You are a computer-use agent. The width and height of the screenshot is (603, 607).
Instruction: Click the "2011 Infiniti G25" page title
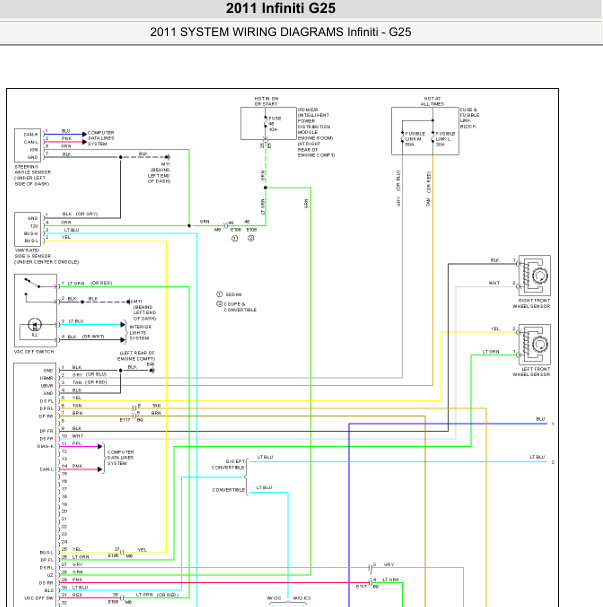281,8
